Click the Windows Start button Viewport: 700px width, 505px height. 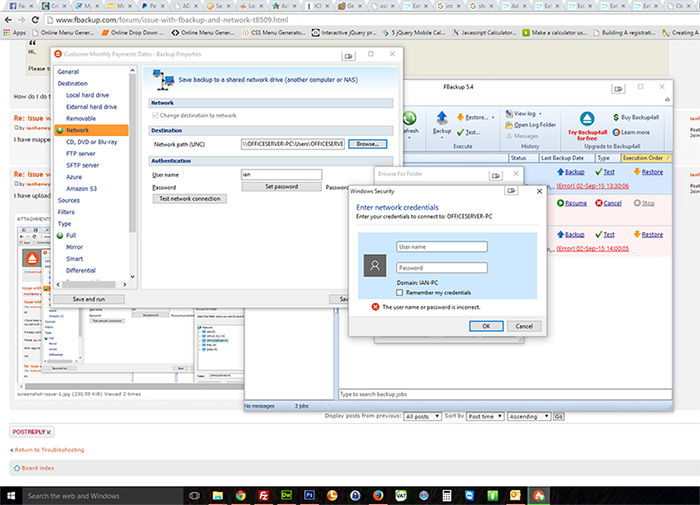[11, 496]
